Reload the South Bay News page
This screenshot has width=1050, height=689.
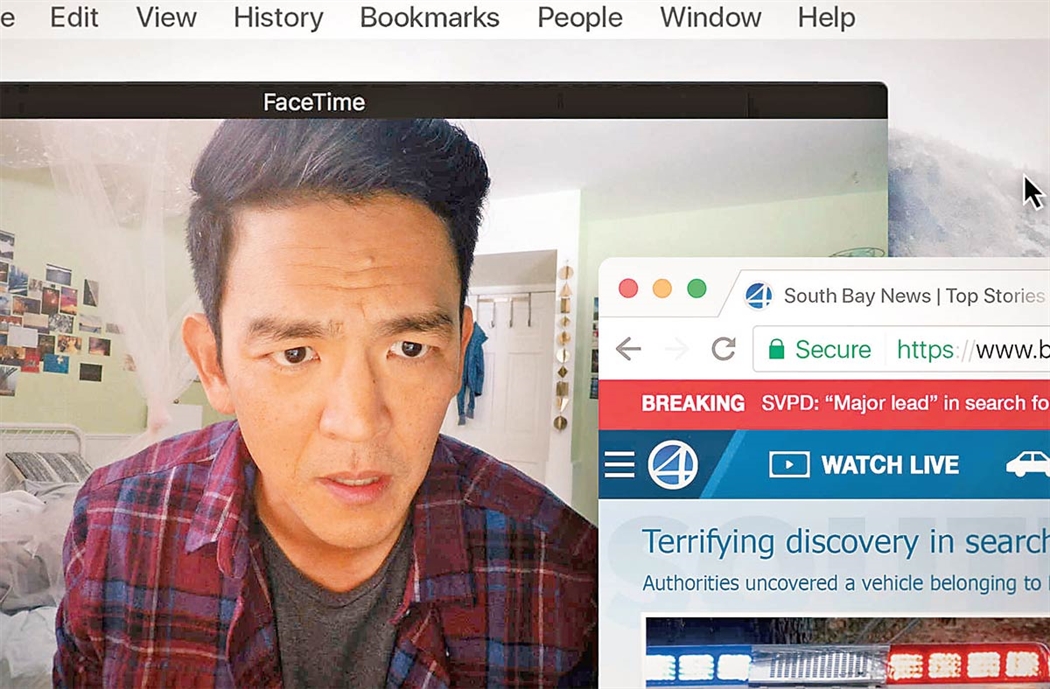(x=723, y=349)
